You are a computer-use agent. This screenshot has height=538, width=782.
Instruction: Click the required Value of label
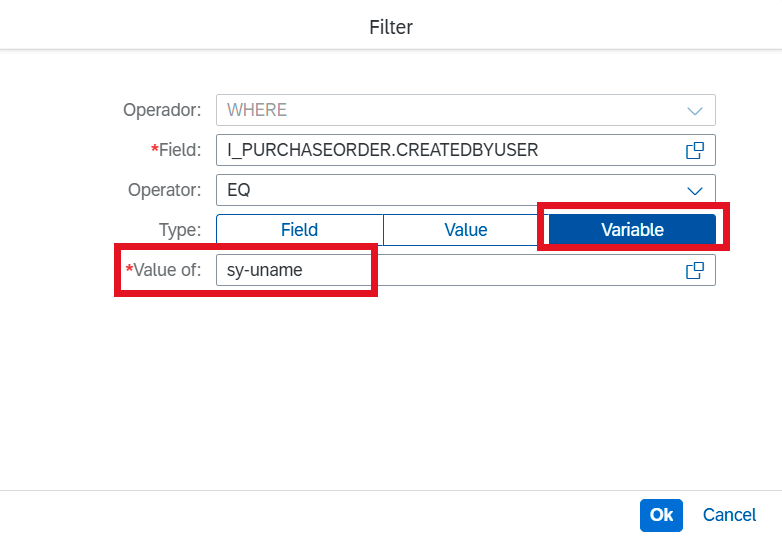163,270
